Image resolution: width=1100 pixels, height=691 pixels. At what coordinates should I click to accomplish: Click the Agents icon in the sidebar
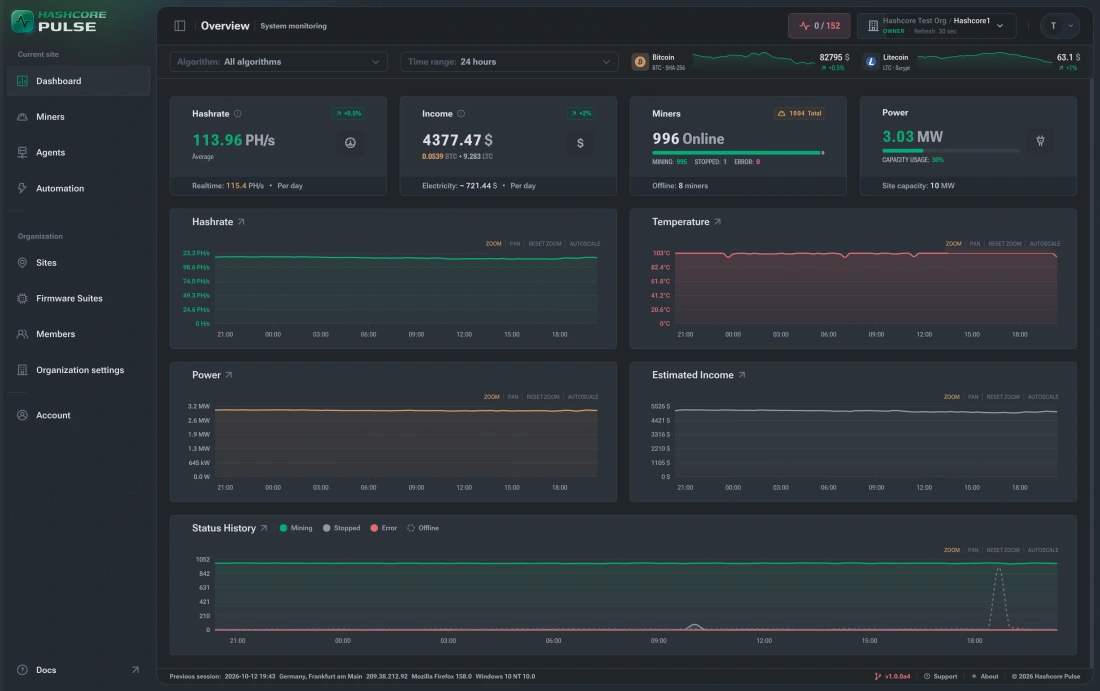(x=22, y=153)
